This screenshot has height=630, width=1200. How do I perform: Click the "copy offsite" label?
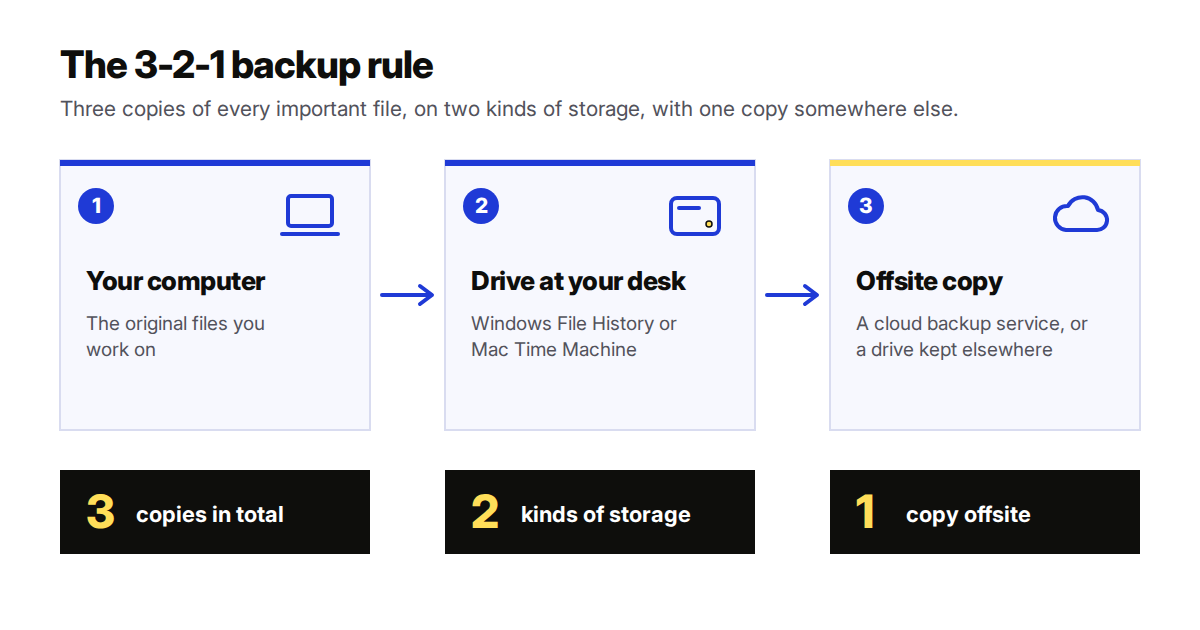coord(968,515)
